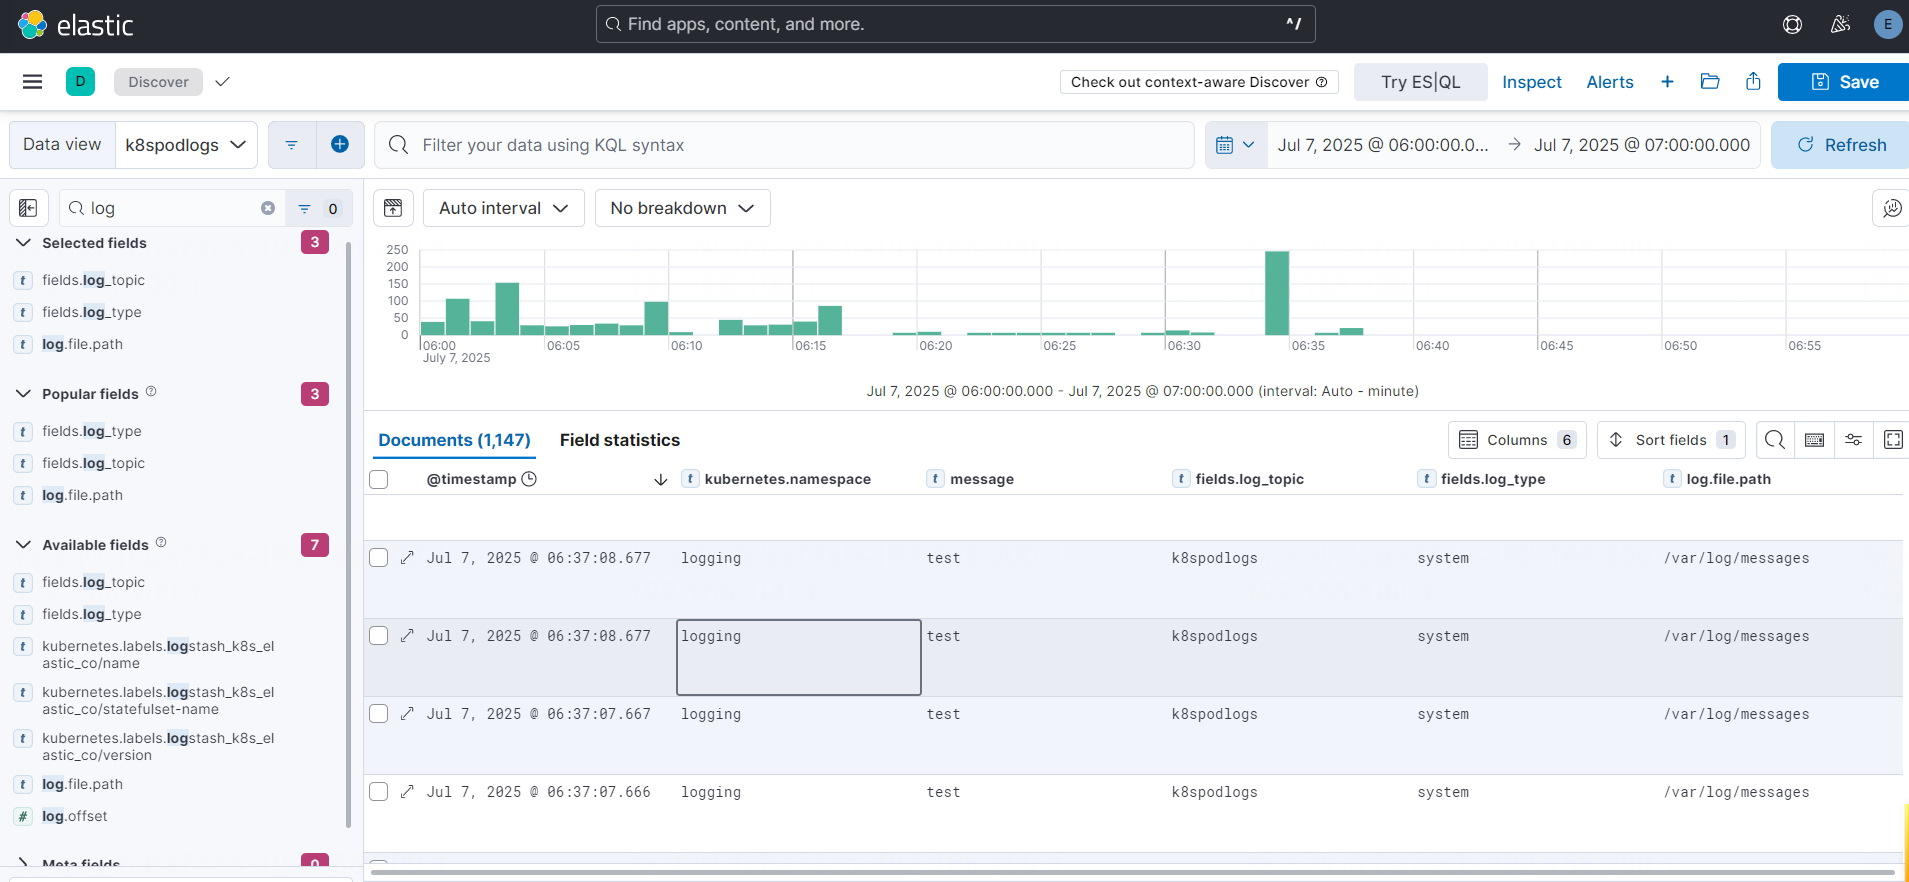Click the Save button

pyautogui.click(x=1843, y=82)
